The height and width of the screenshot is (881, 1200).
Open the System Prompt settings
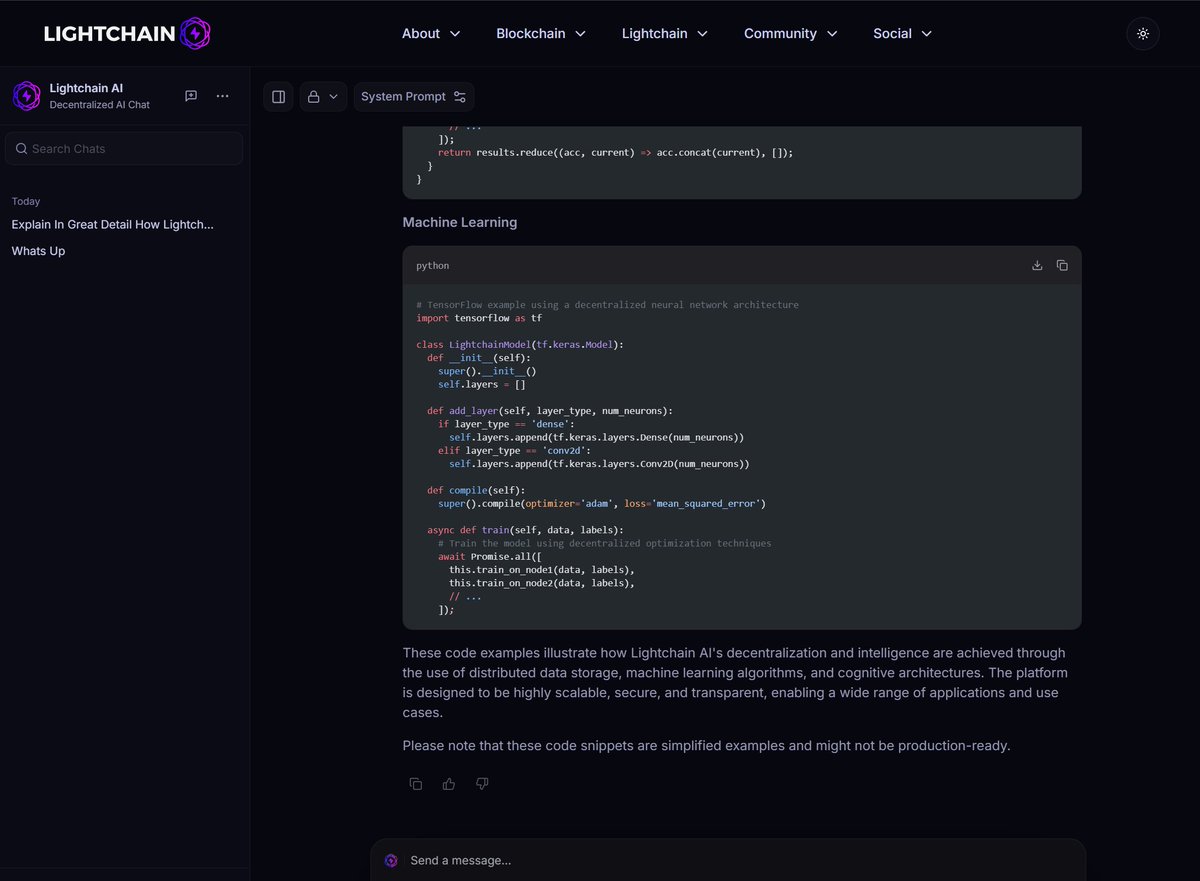coord(414,97)
